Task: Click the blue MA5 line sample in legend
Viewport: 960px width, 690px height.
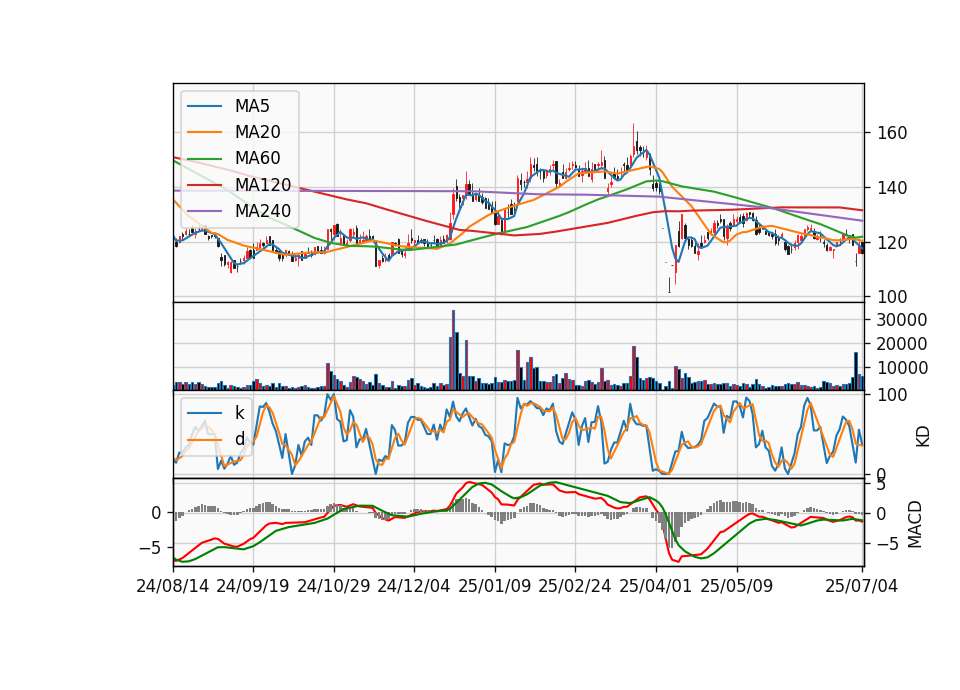Action: click(204, 106)
